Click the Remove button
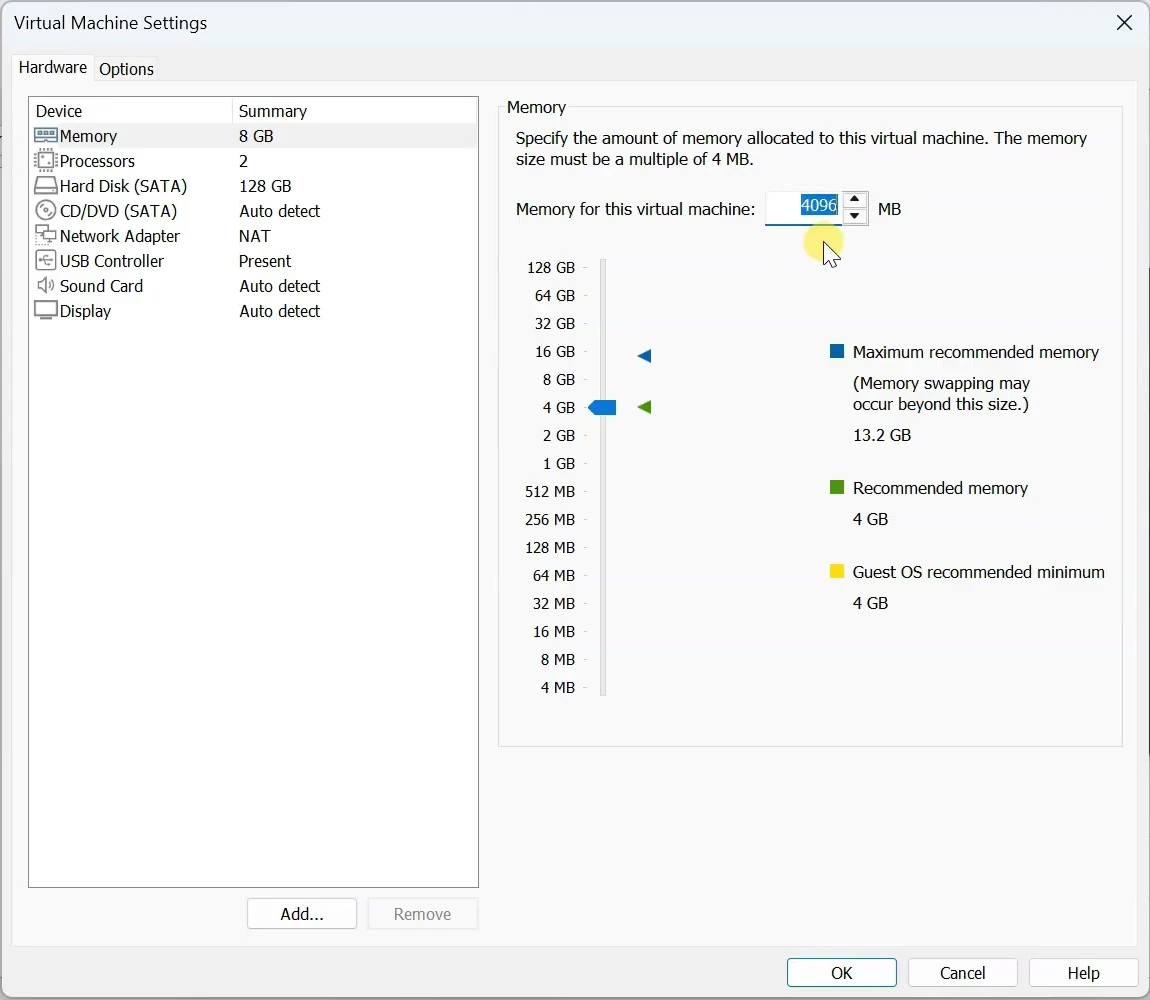1150x1000 pixels. tap(422, 913)
